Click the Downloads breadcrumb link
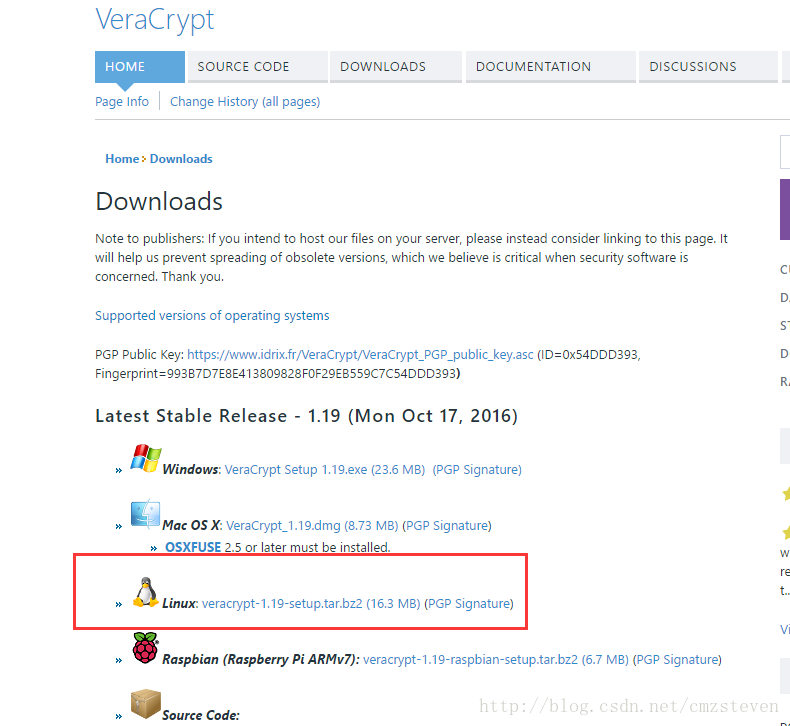This screenshot has height=726, width=790. point(181,159)
